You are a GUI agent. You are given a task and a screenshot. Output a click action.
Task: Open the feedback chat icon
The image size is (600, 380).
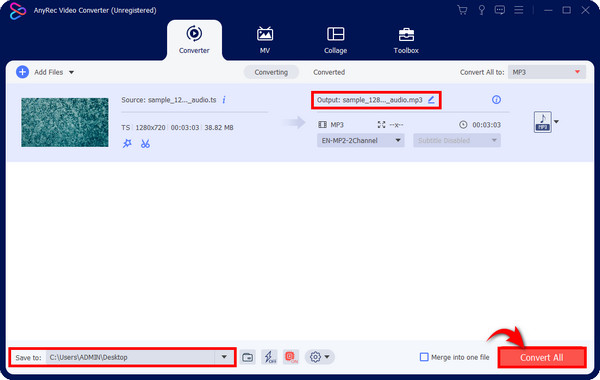tap(499, 10)
